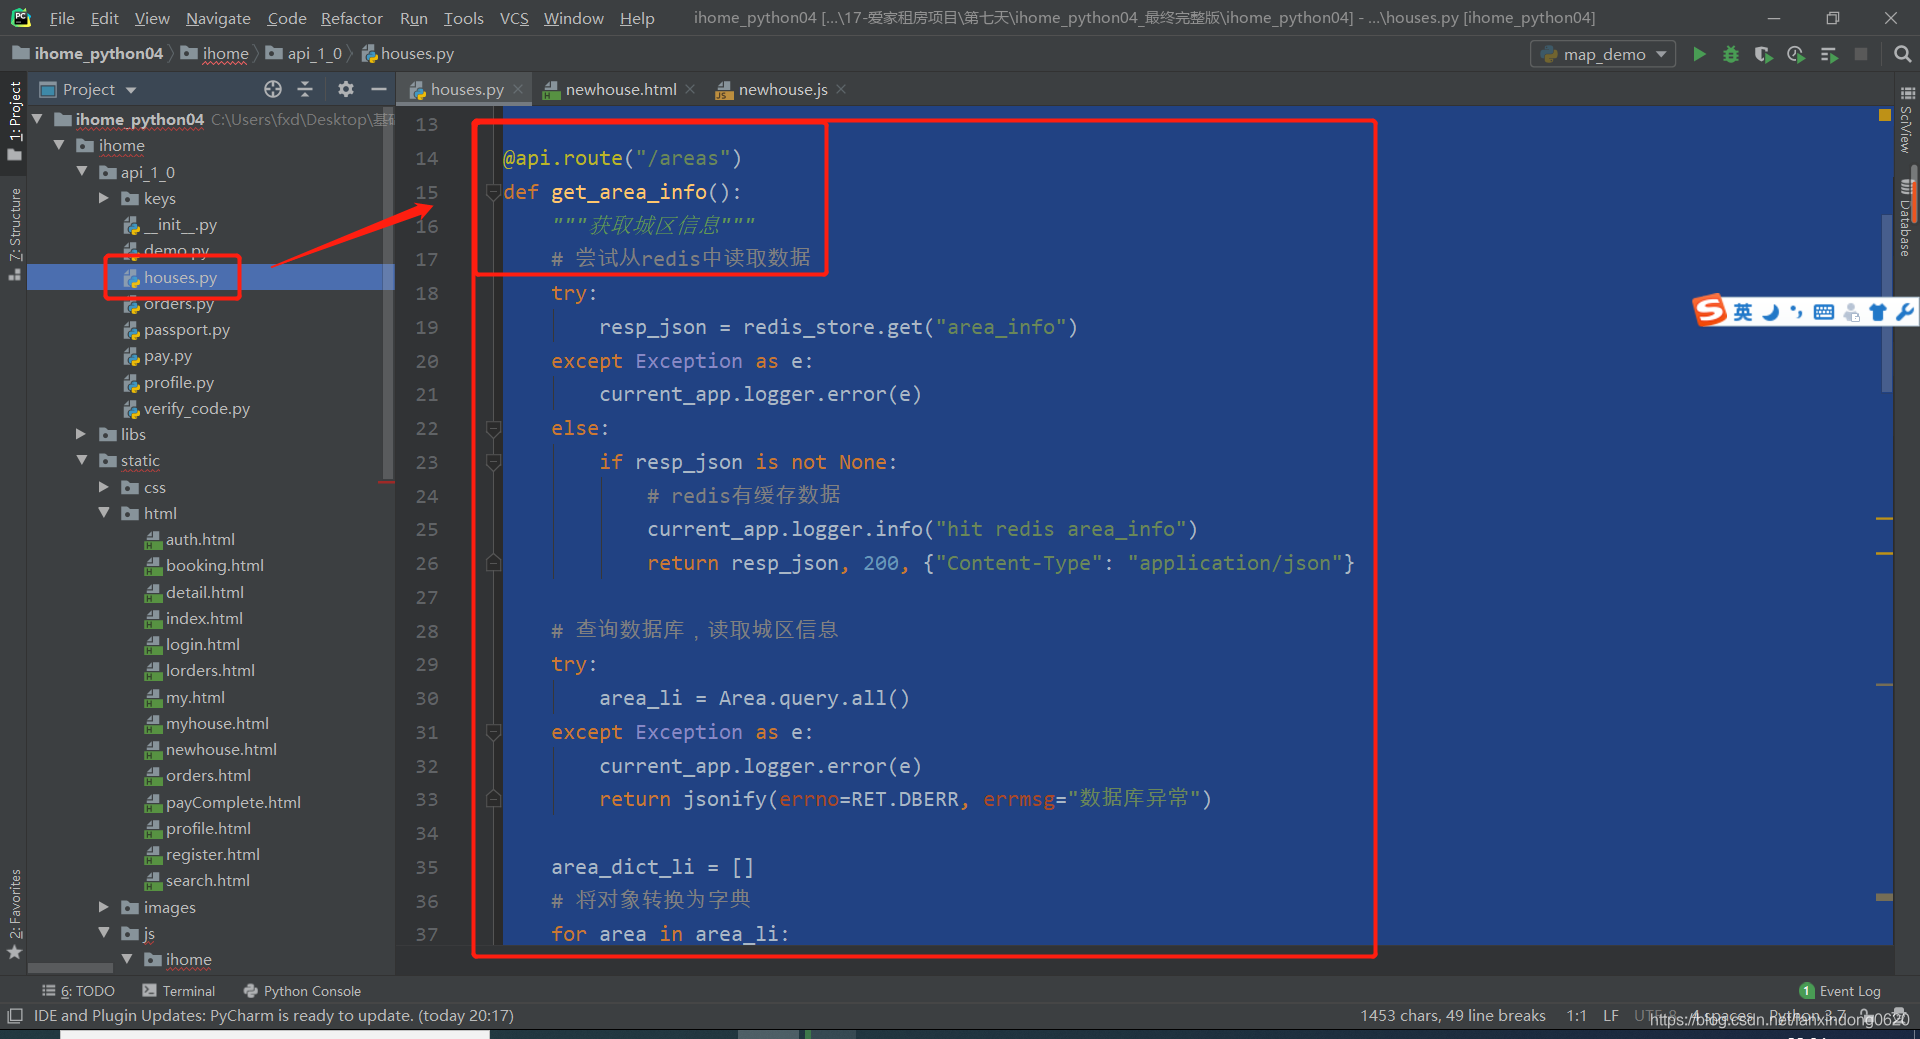This screenshot has width=1920, height=1039.
Task: Click the build concurrency toolbar icon
Action: pos(1828,54)
